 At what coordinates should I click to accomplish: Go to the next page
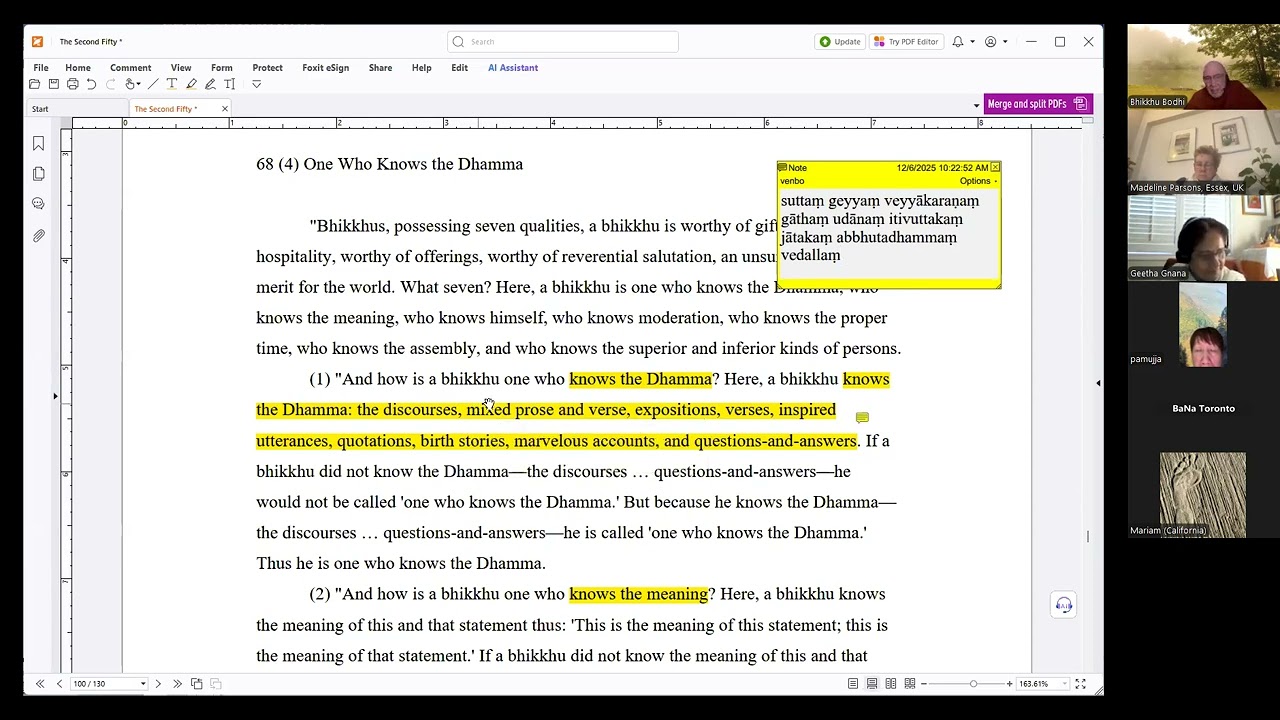point(158,684)
